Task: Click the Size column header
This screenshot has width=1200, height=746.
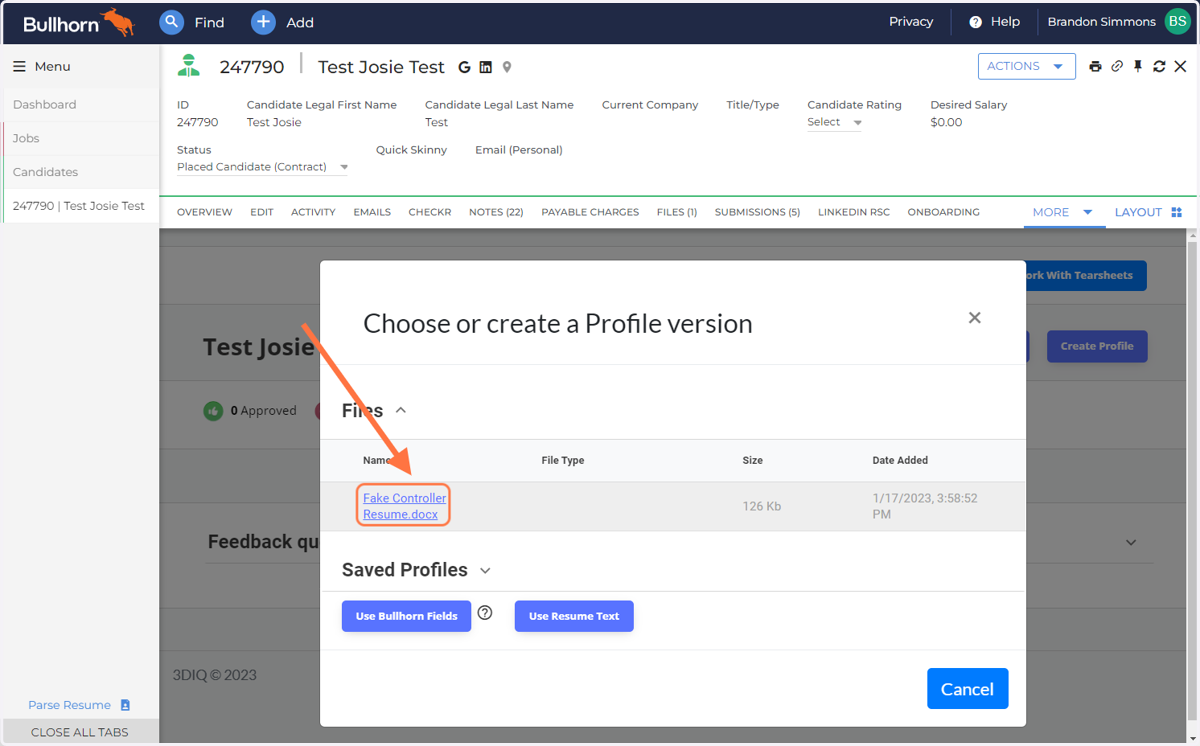Action: (x=753, y=461)
